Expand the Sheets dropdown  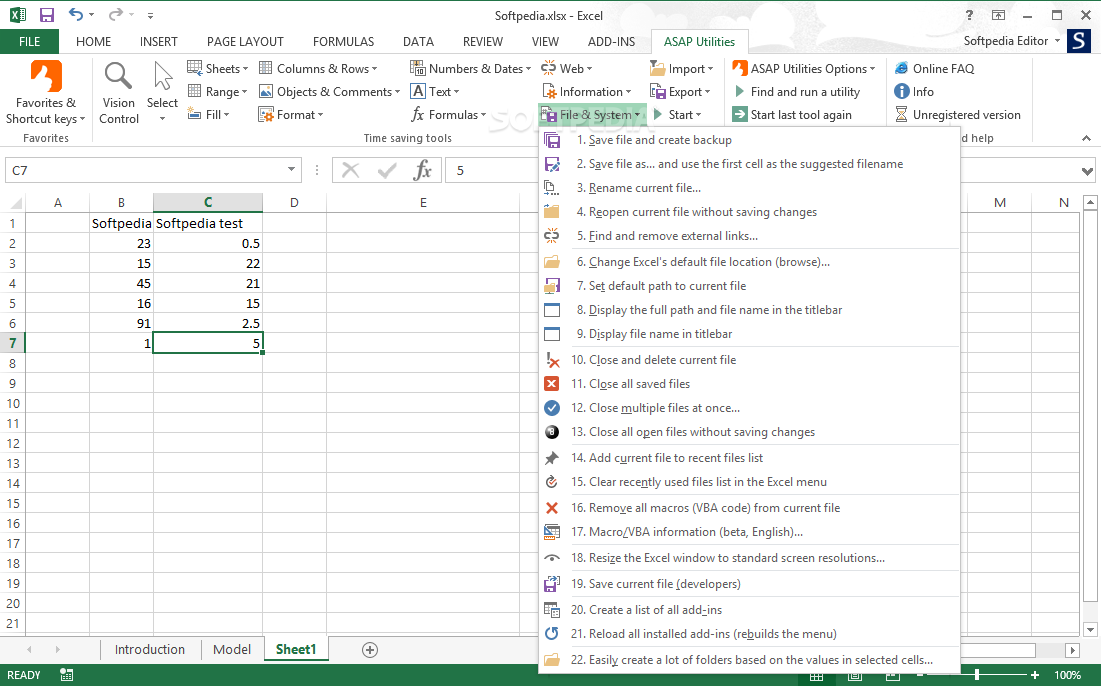tap(218, 68)
